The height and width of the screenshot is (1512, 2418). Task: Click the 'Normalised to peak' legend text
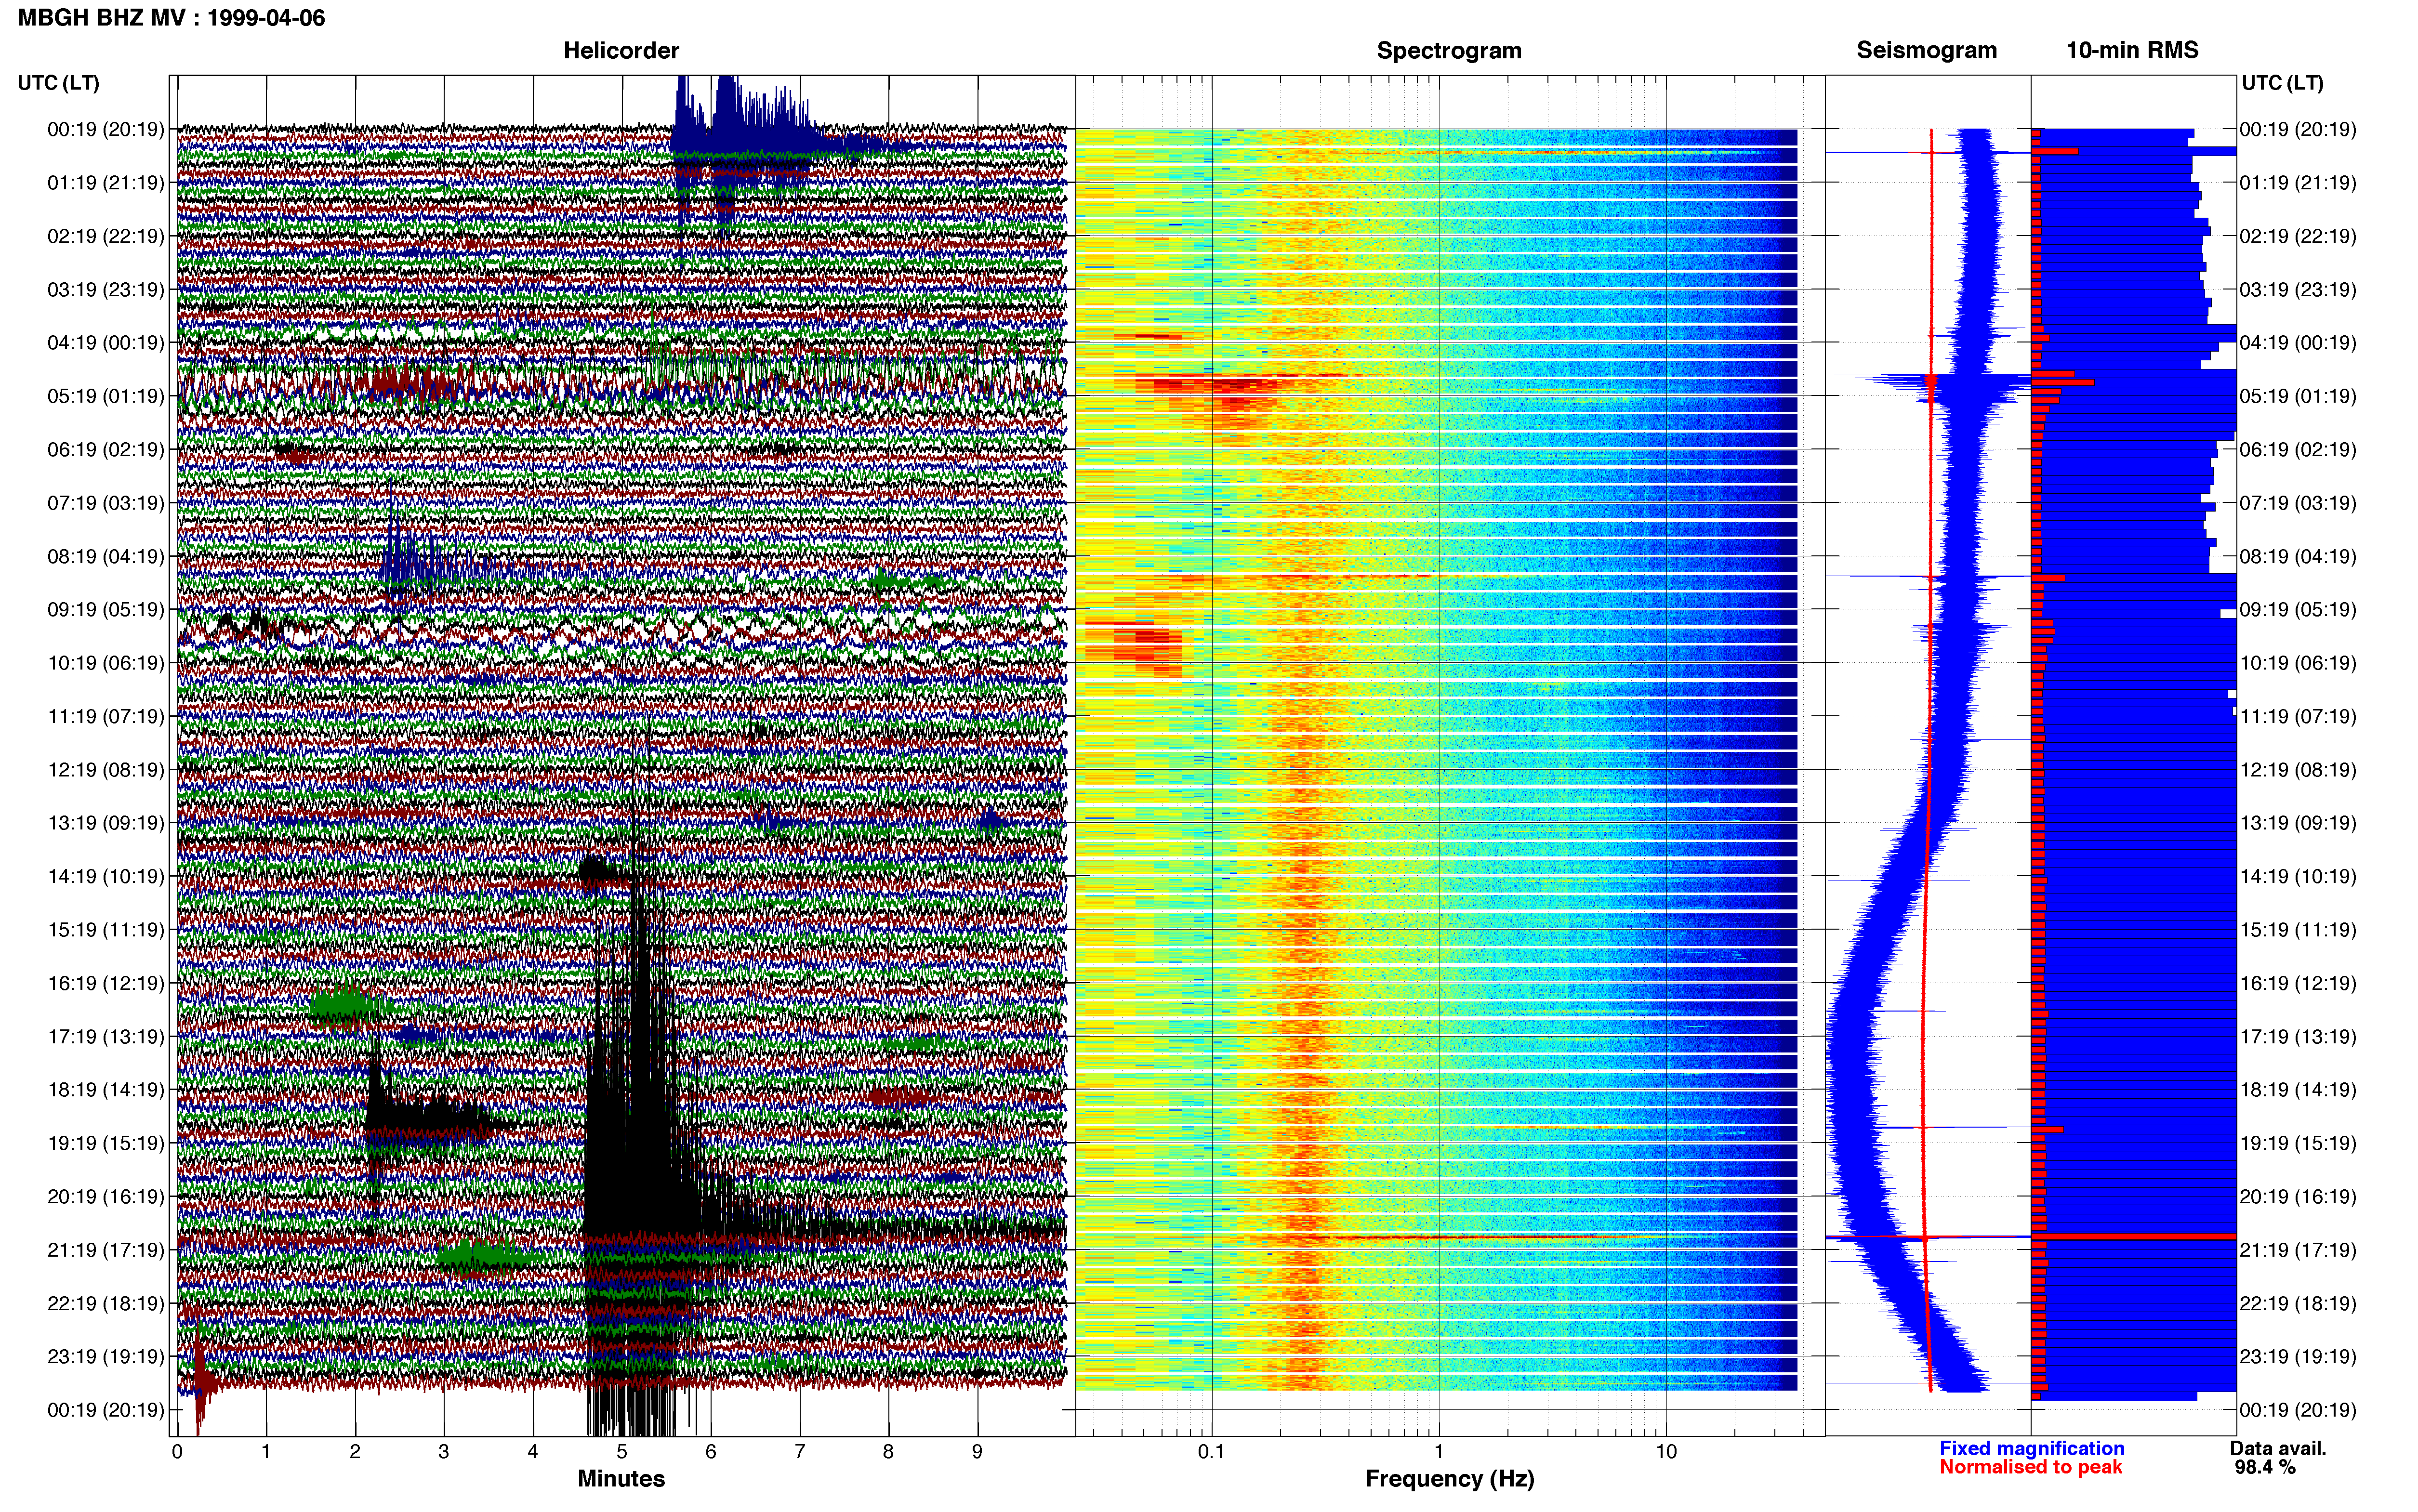tap(2030, 1467)
